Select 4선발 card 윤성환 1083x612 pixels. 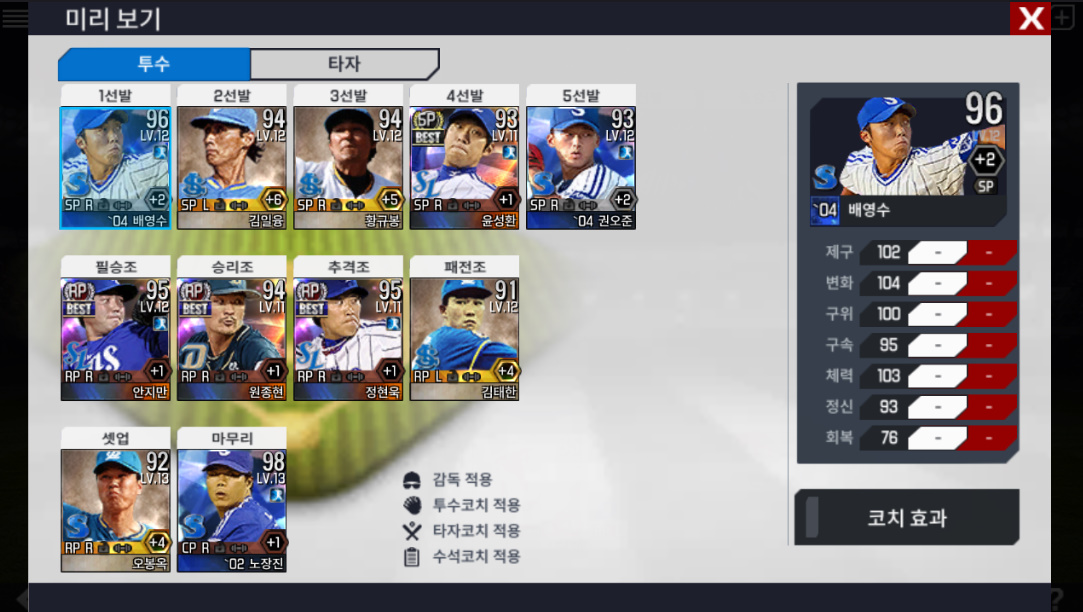pyautogui.click(x=465, y=168)
